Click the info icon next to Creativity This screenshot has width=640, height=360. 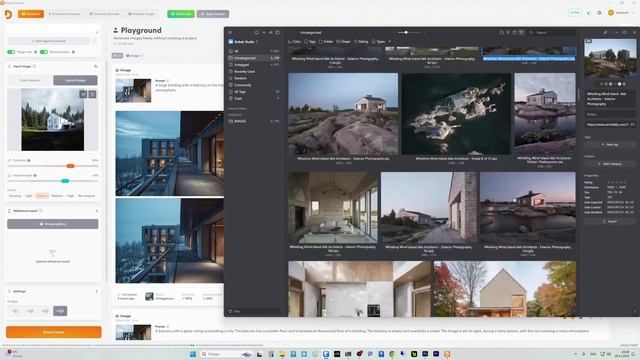[x=29, y=160]
